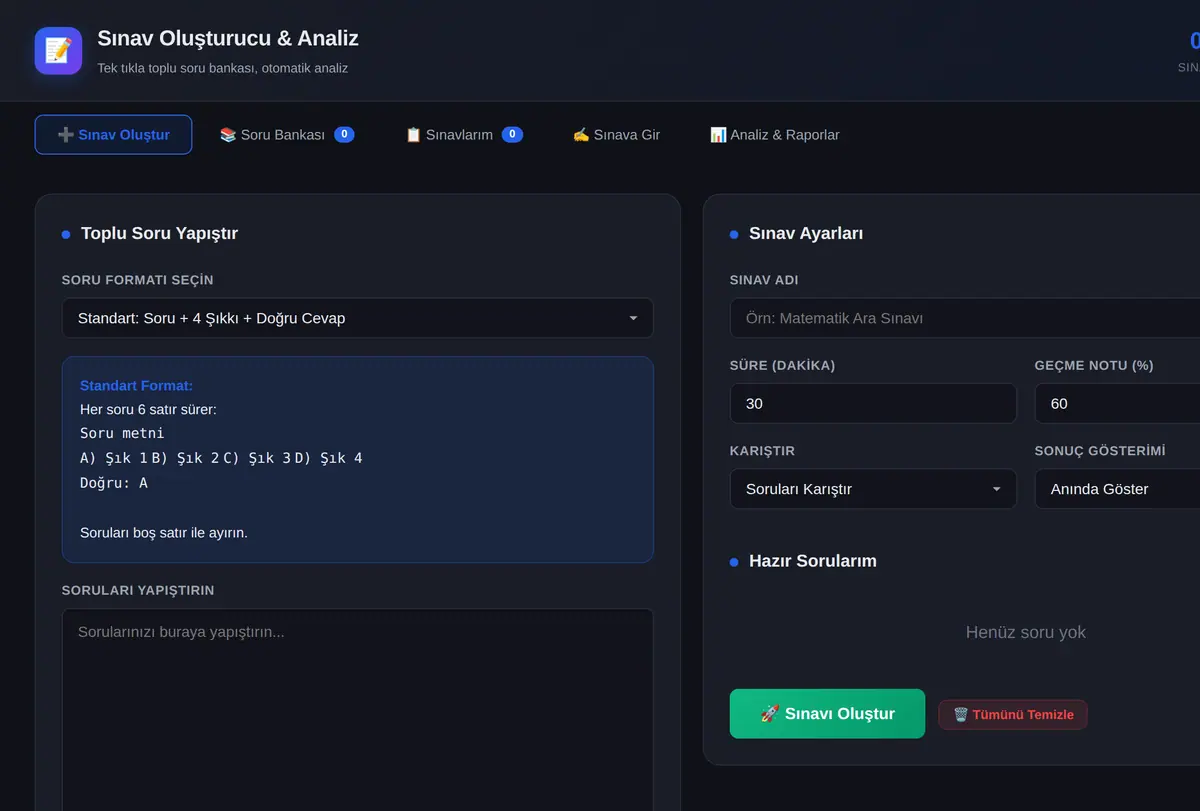Click the notepad app logo icon
1200x811 pixels.
(x=58, y=50)
